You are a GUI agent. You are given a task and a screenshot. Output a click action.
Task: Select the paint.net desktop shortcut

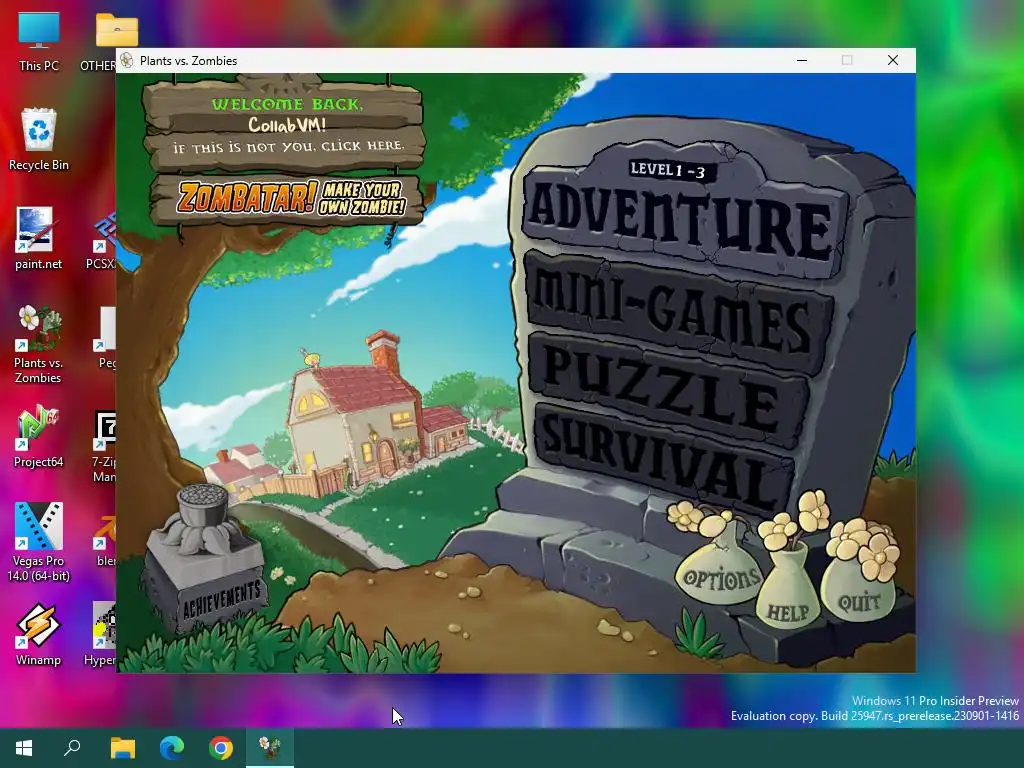(39, 239)
